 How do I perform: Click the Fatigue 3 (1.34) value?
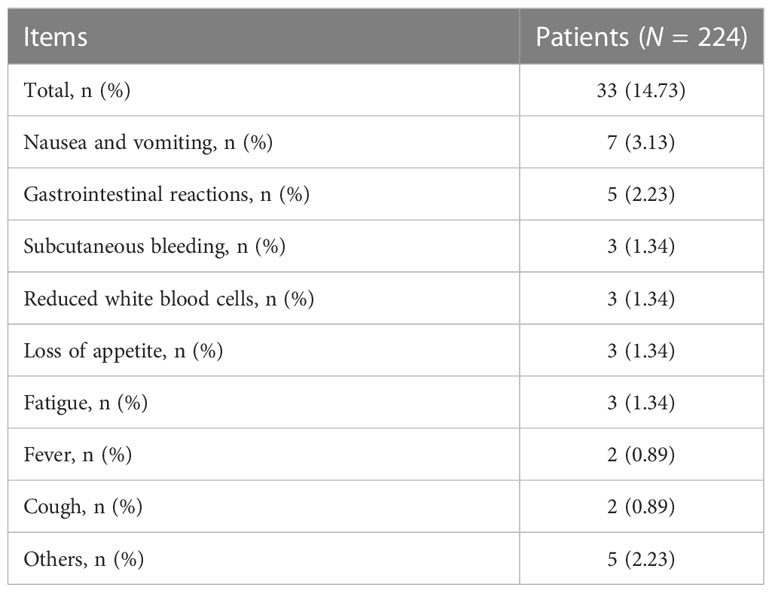coord(641,403)
